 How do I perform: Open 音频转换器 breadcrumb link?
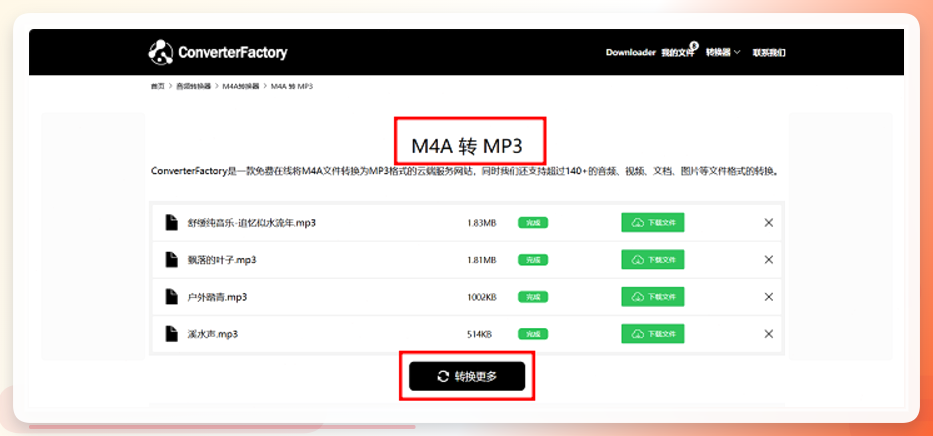[193, 86]
